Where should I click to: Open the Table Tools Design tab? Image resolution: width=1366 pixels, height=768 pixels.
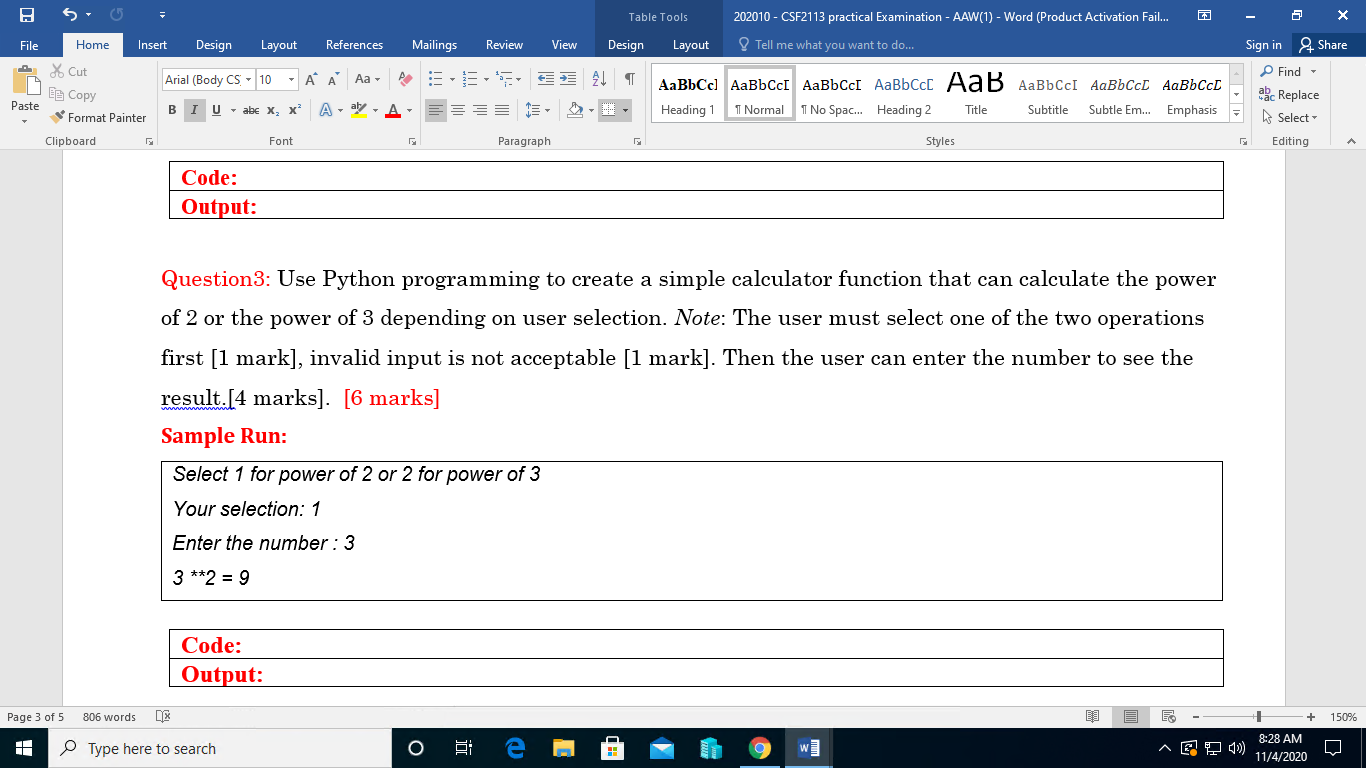point(625,45)
